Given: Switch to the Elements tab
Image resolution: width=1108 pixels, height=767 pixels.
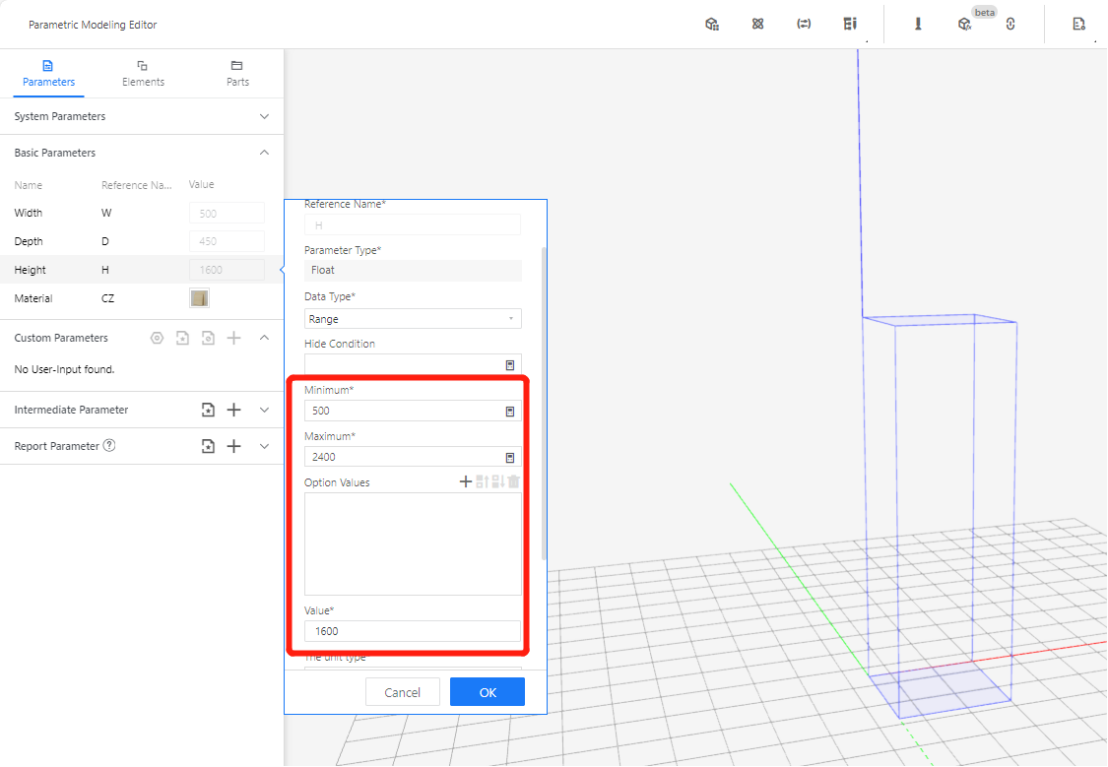Looking at the screenshot, I should point(143,73).
